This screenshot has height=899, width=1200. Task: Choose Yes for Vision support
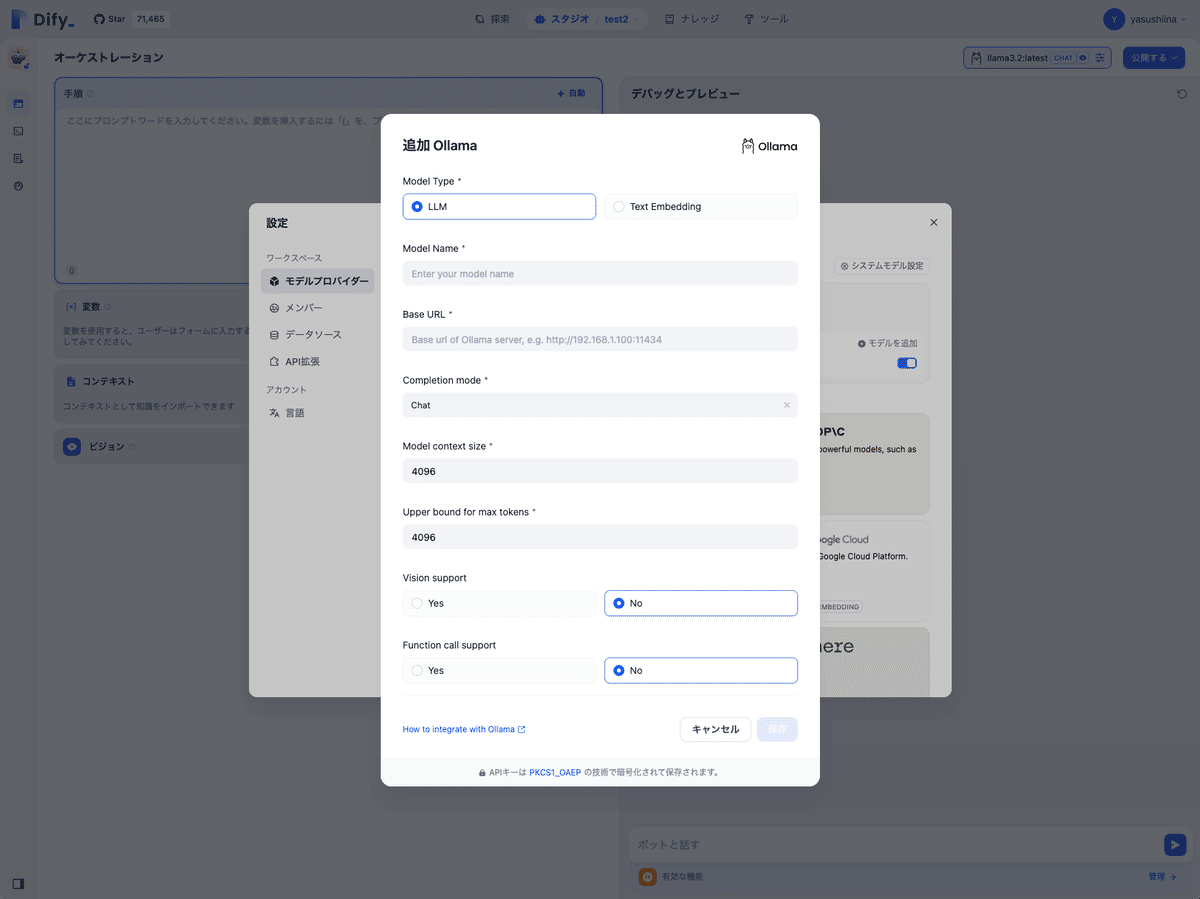(499, 603)
